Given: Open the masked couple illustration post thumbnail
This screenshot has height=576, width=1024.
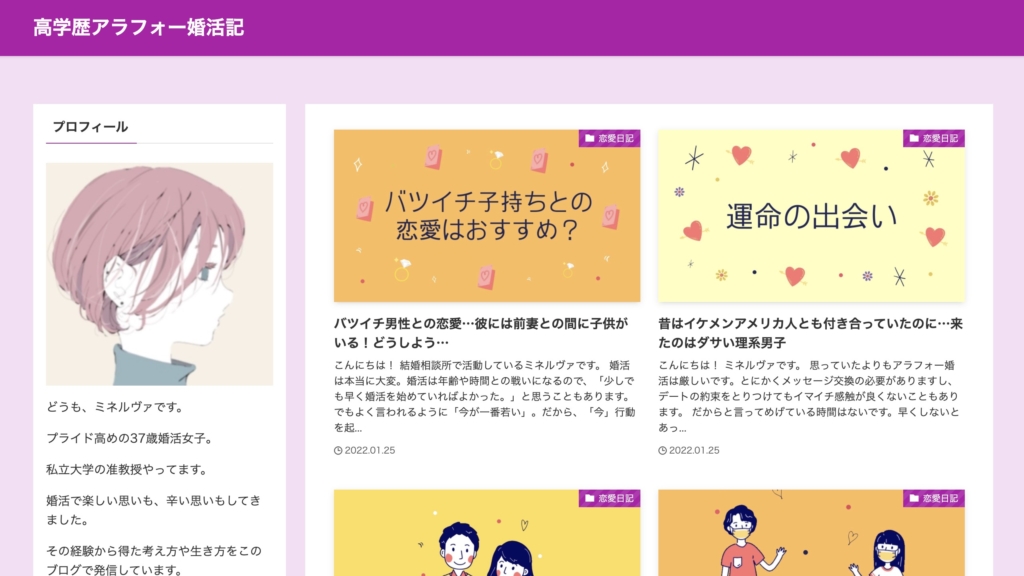Looking at the screenshot, I should (x=811, y=533).
